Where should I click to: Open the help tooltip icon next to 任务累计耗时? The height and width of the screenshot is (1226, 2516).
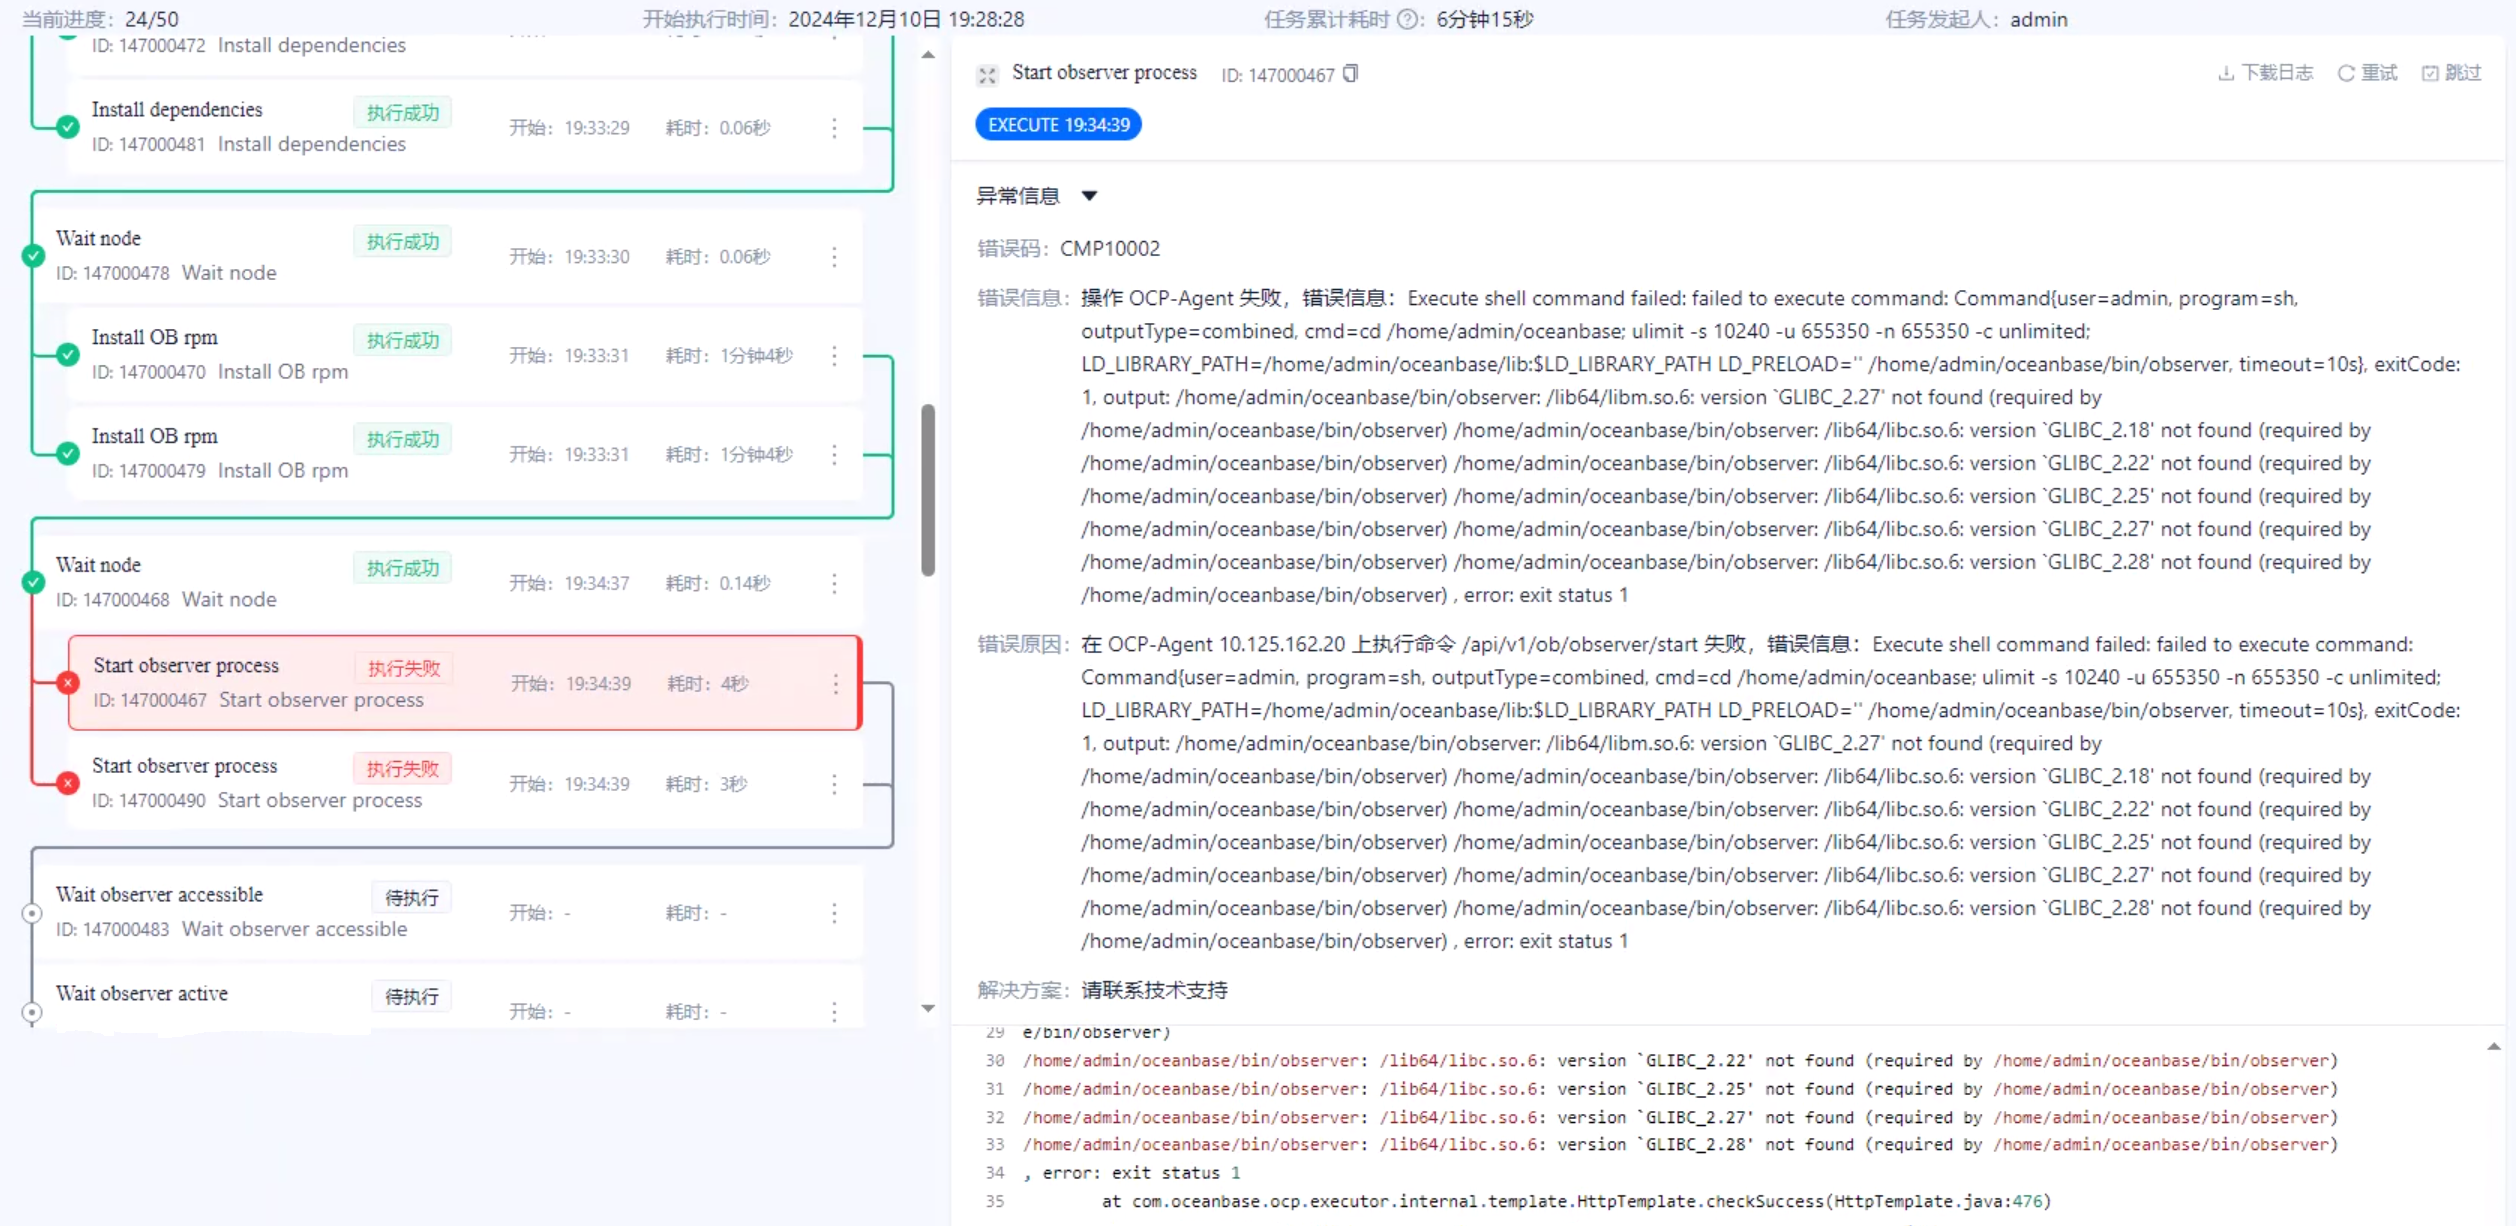[1409, 19]
